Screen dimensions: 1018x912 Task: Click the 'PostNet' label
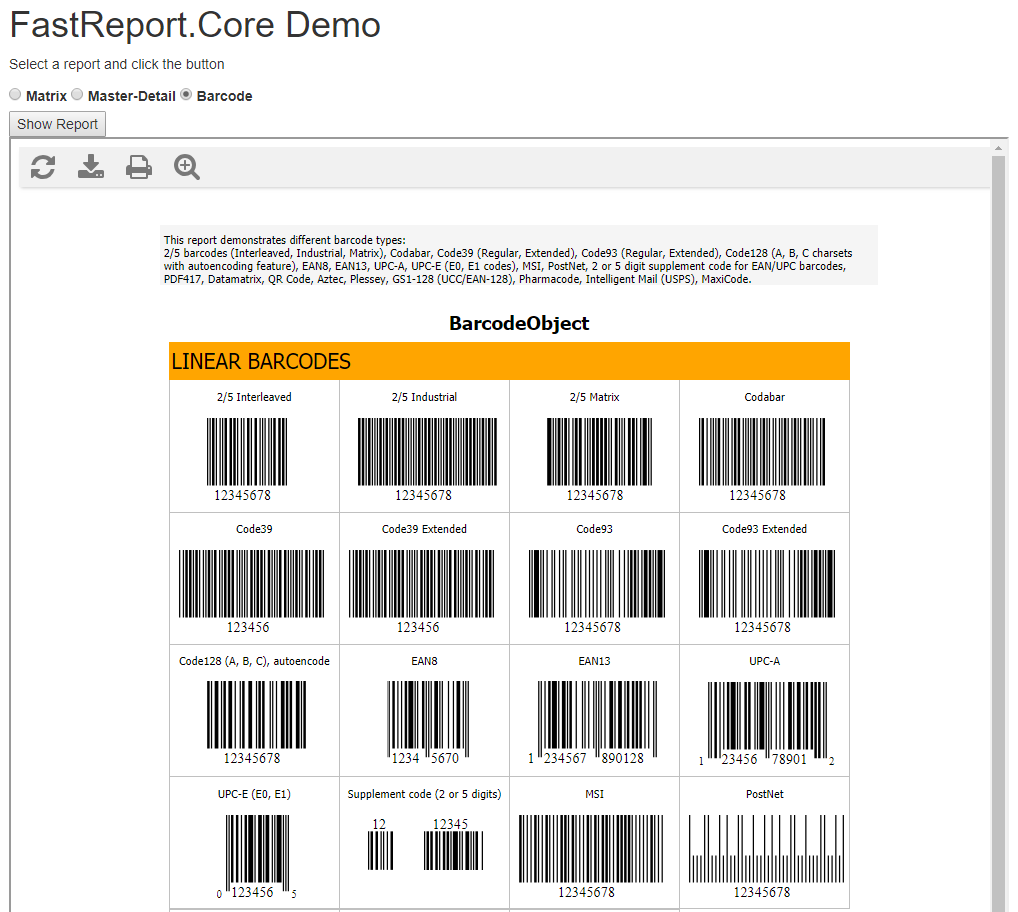tap(765, 794)
